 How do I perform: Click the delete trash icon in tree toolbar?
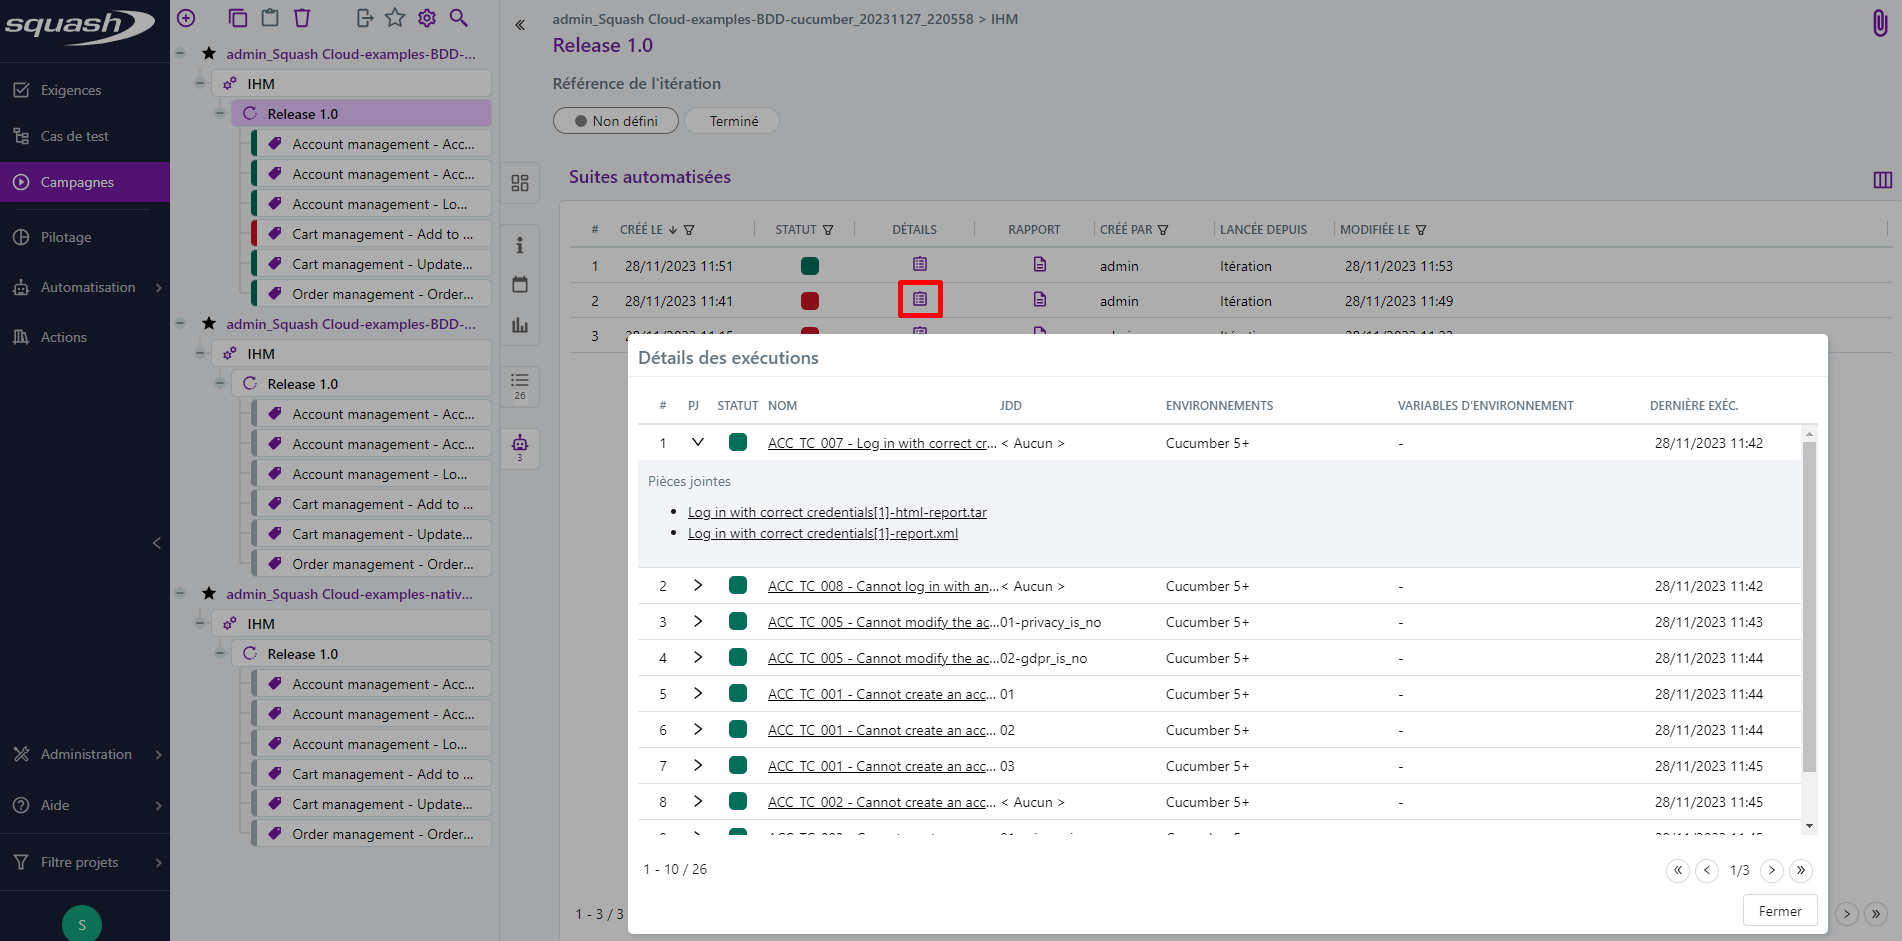(302, 18)
